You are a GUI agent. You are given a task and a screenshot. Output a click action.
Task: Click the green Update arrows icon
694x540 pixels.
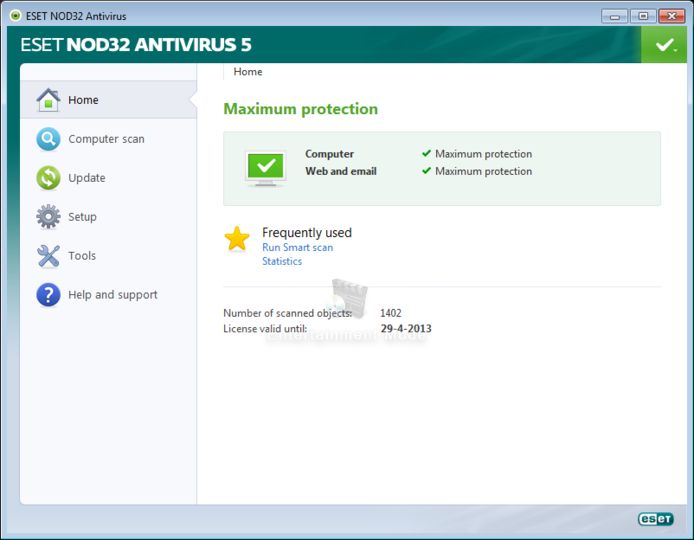[x=48, y=178]
